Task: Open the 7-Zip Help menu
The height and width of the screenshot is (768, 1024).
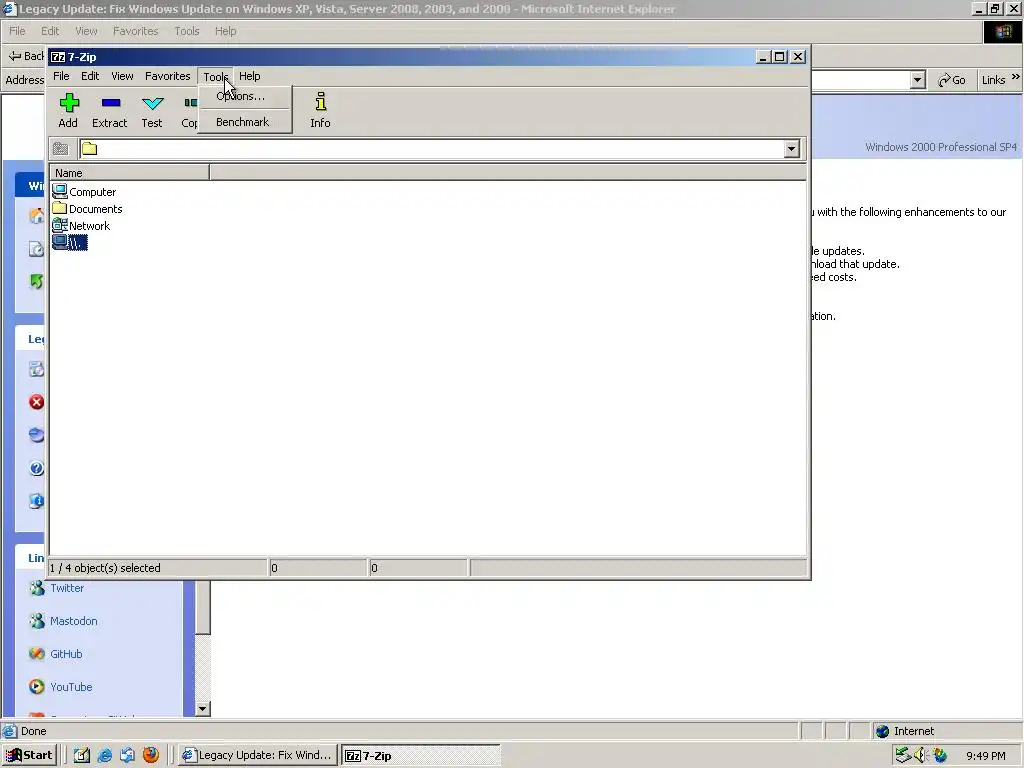Action: coord(249,76)
